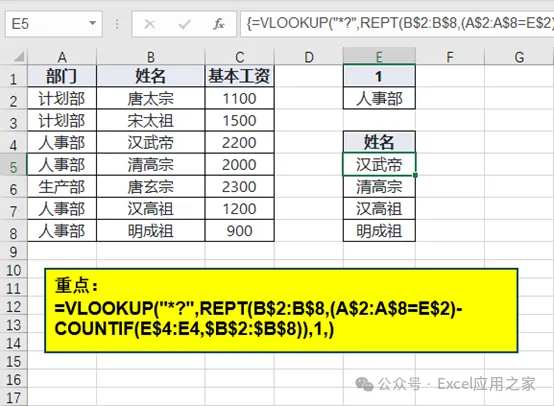Screen dimensions: 554x406
Task: Select cell A2 计划部
Action: (62, 98)
